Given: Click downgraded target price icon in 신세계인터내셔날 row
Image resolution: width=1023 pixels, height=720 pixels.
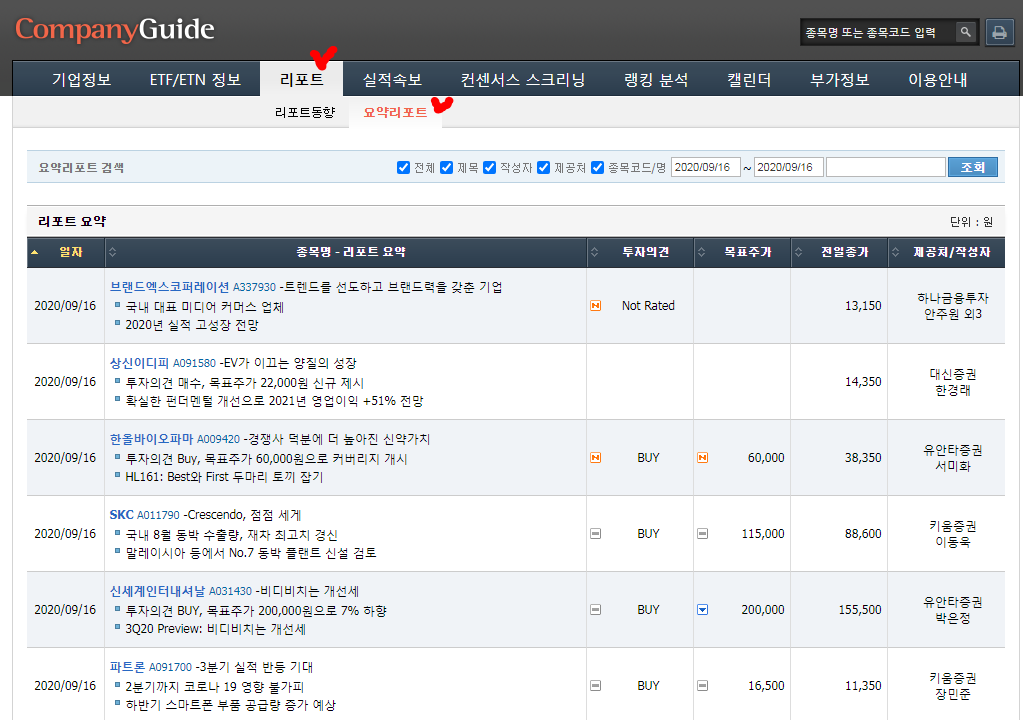Looking at the screenshot, I should pyautogui.click(x=703, y=610).
